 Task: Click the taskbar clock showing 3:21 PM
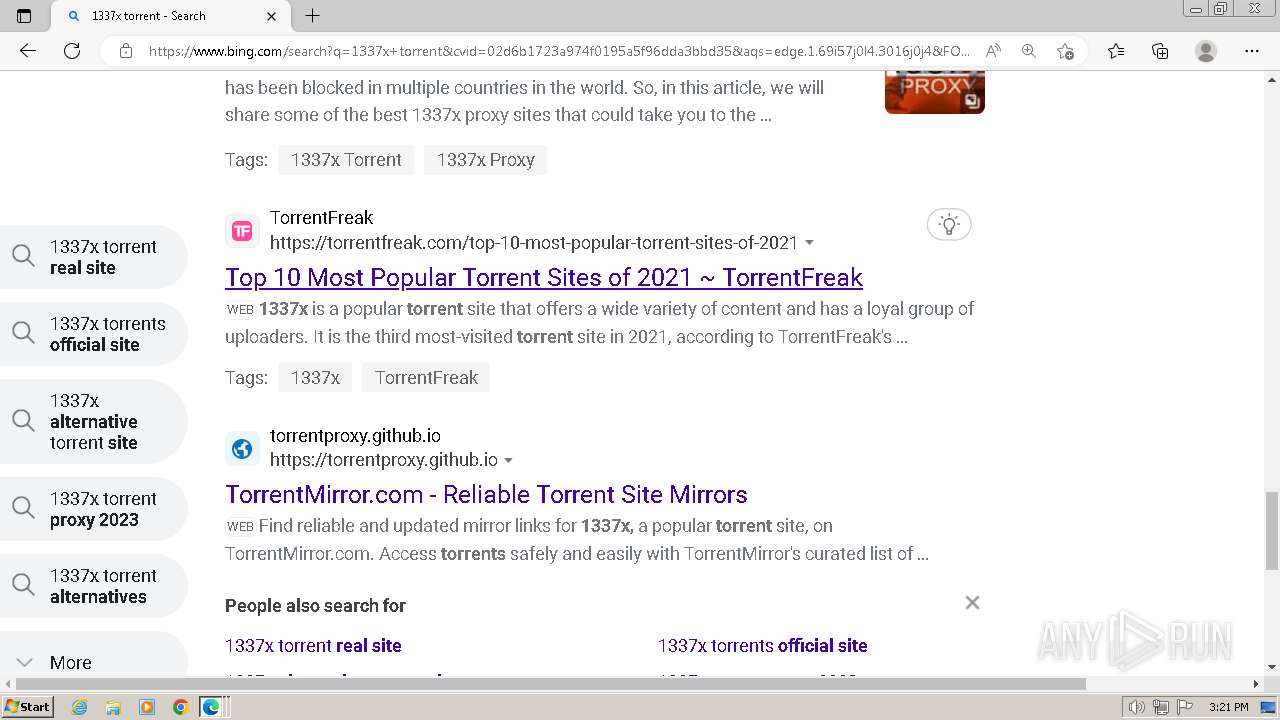click(x=1228, y=707)
